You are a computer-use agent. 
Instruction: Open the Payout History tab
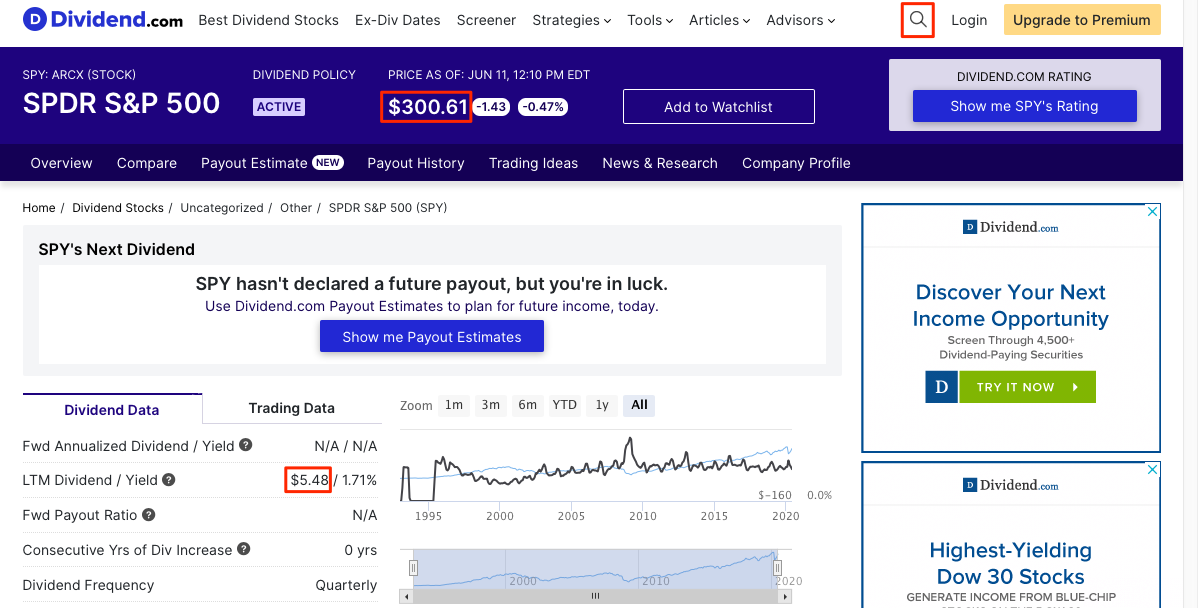(416, 163)
